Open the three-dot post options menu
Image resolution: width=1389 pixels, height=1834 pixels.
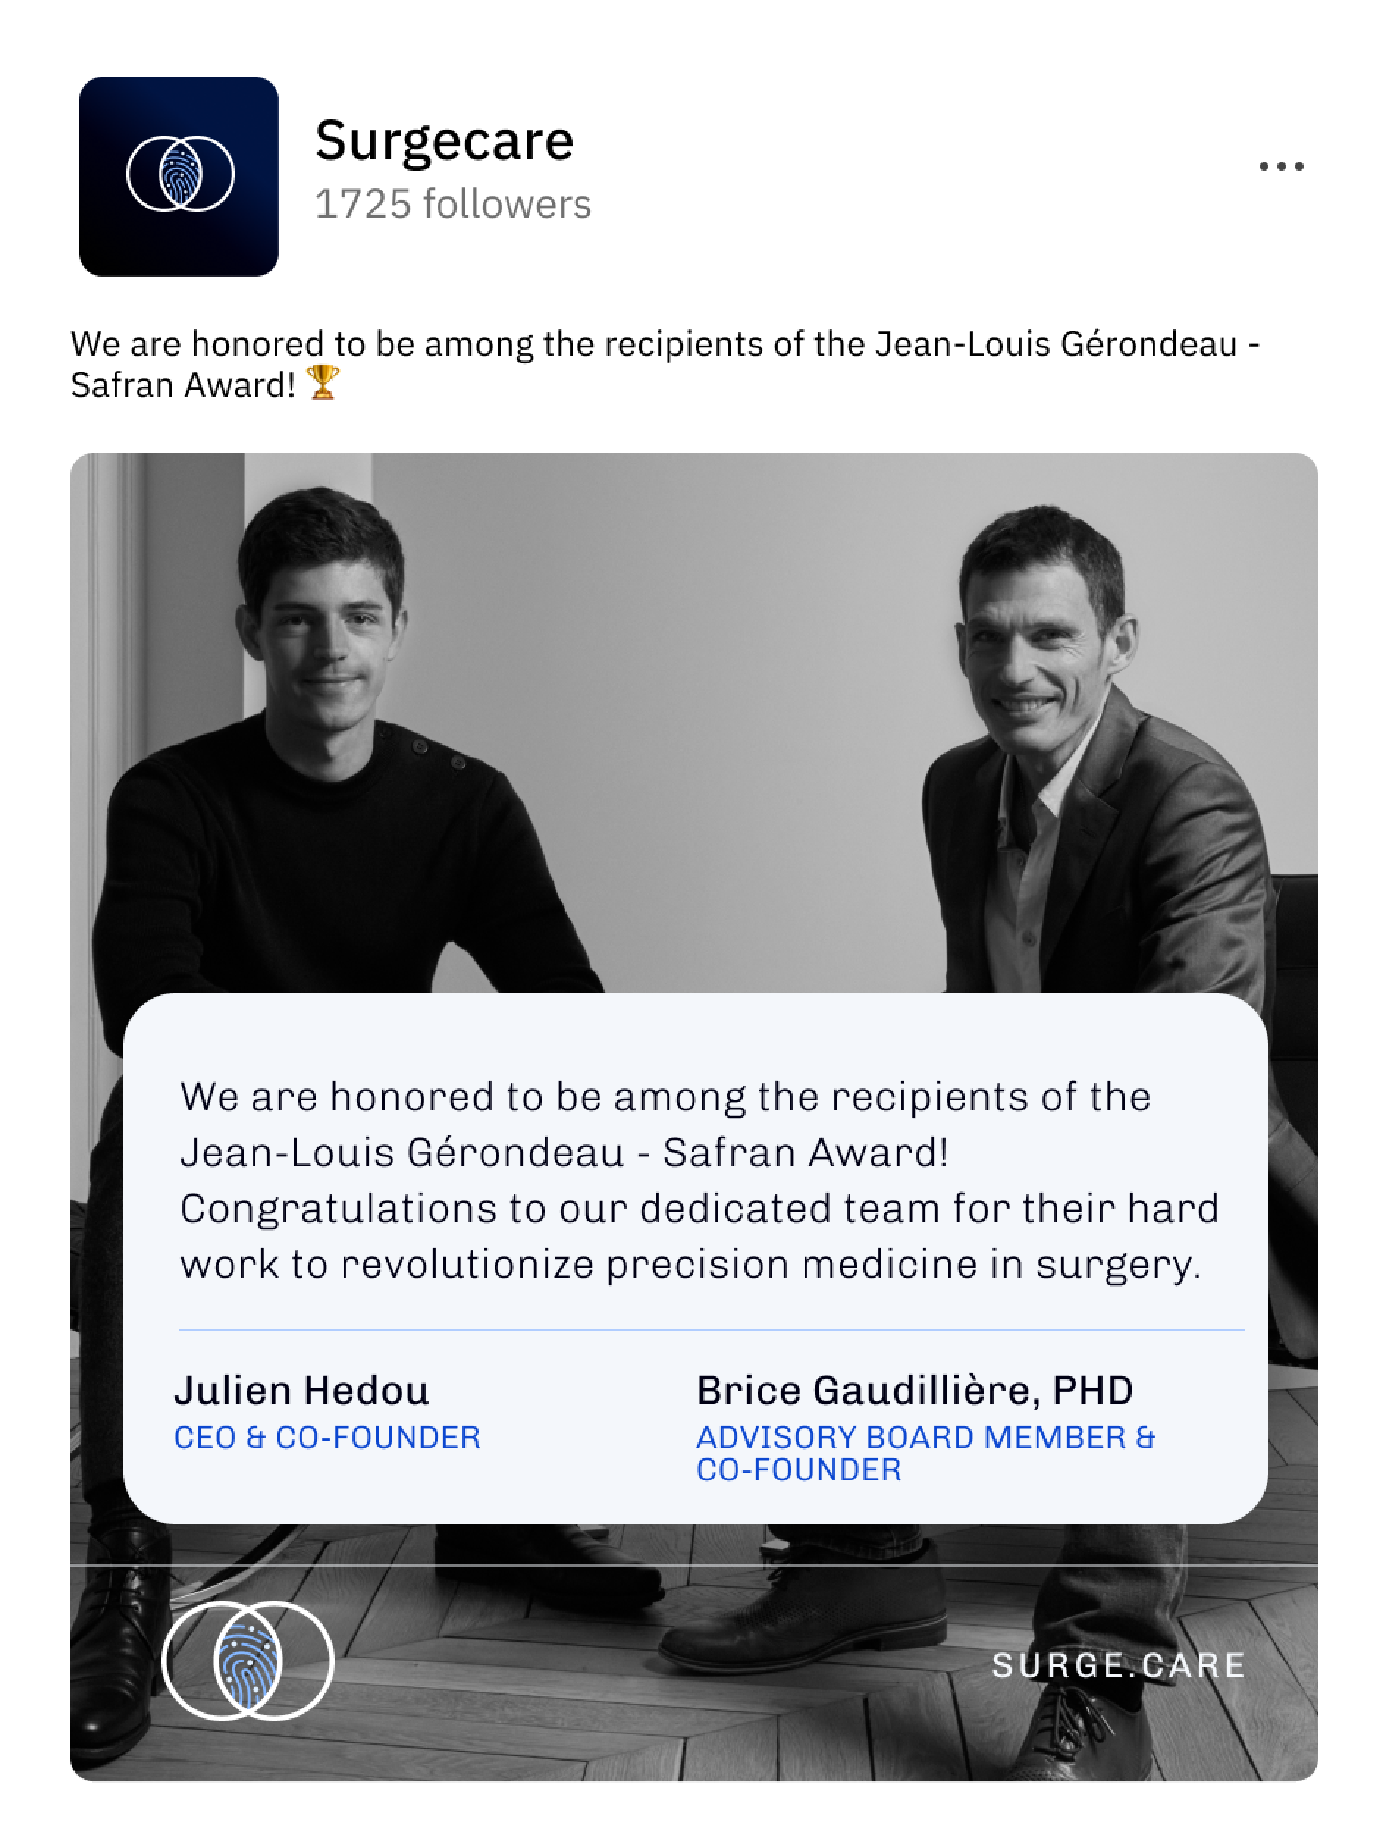(x=1281, y=166)
